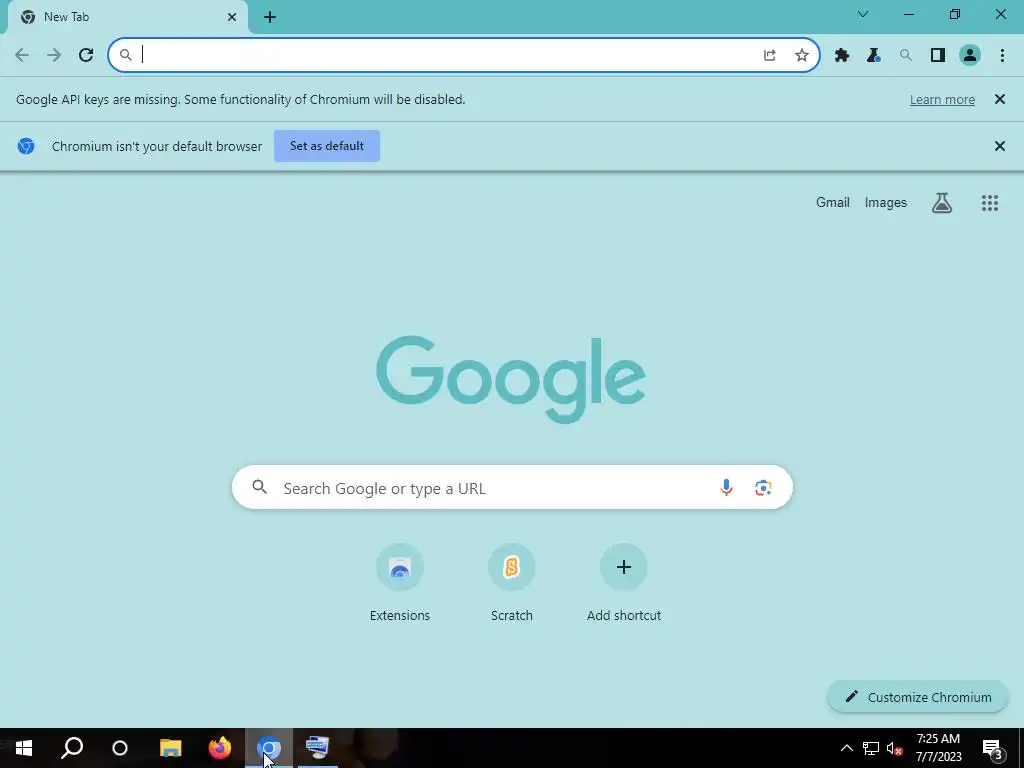
Task: Reload the page with the refresh icon
Action: click(86, 55)
